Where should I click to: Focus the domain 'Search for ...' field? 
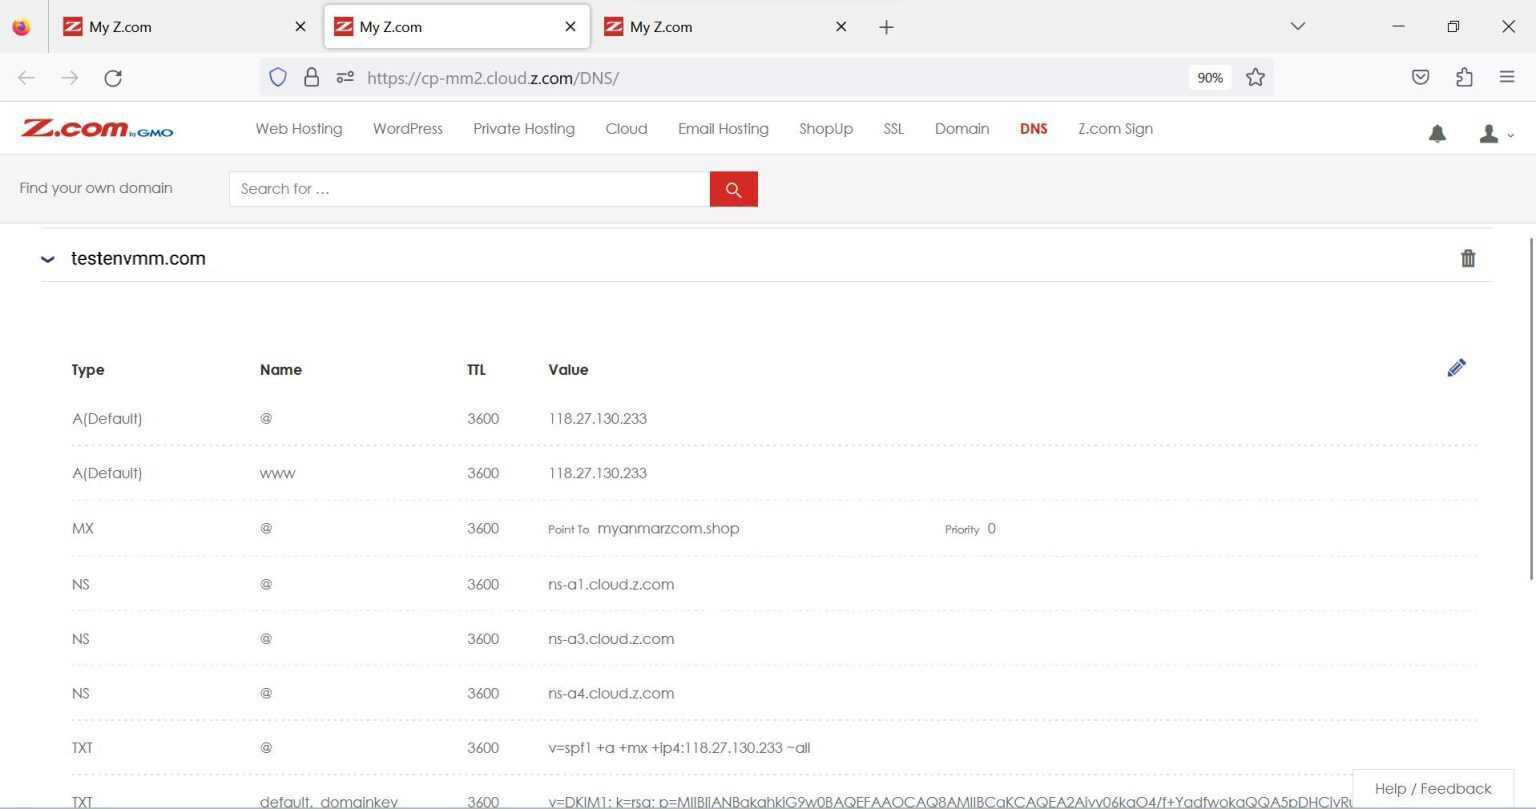click(x=469, y=189)
